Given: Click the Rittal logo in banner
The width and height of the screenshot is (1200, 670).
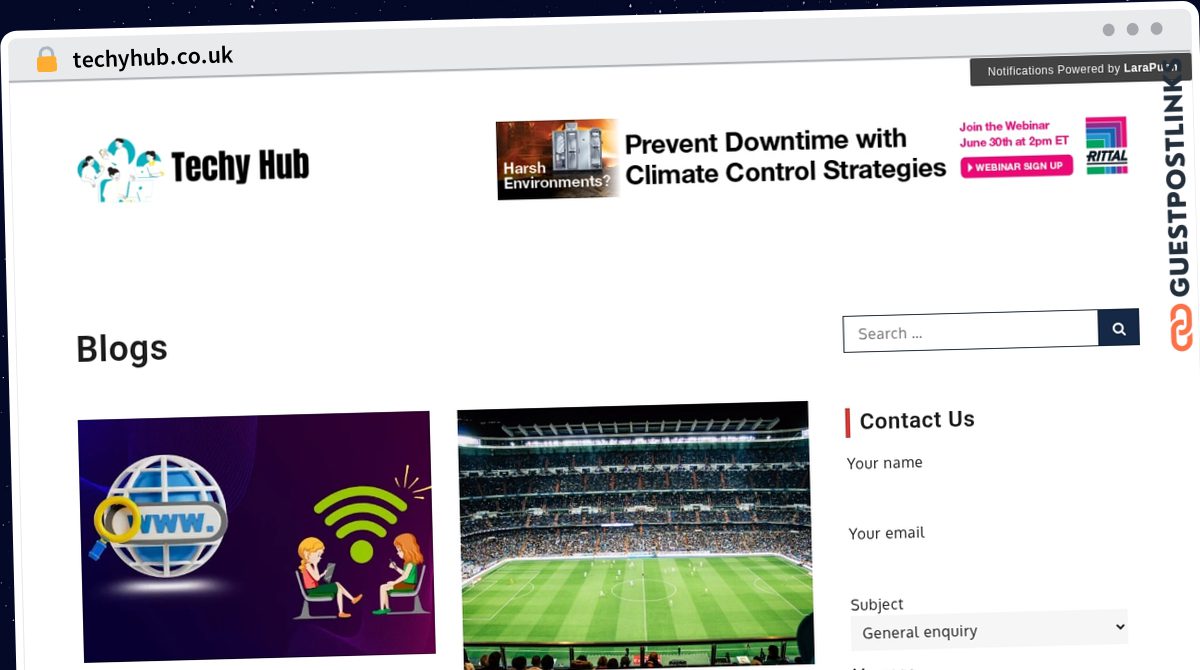Looking at the screenshot, I should (1106, 146).
